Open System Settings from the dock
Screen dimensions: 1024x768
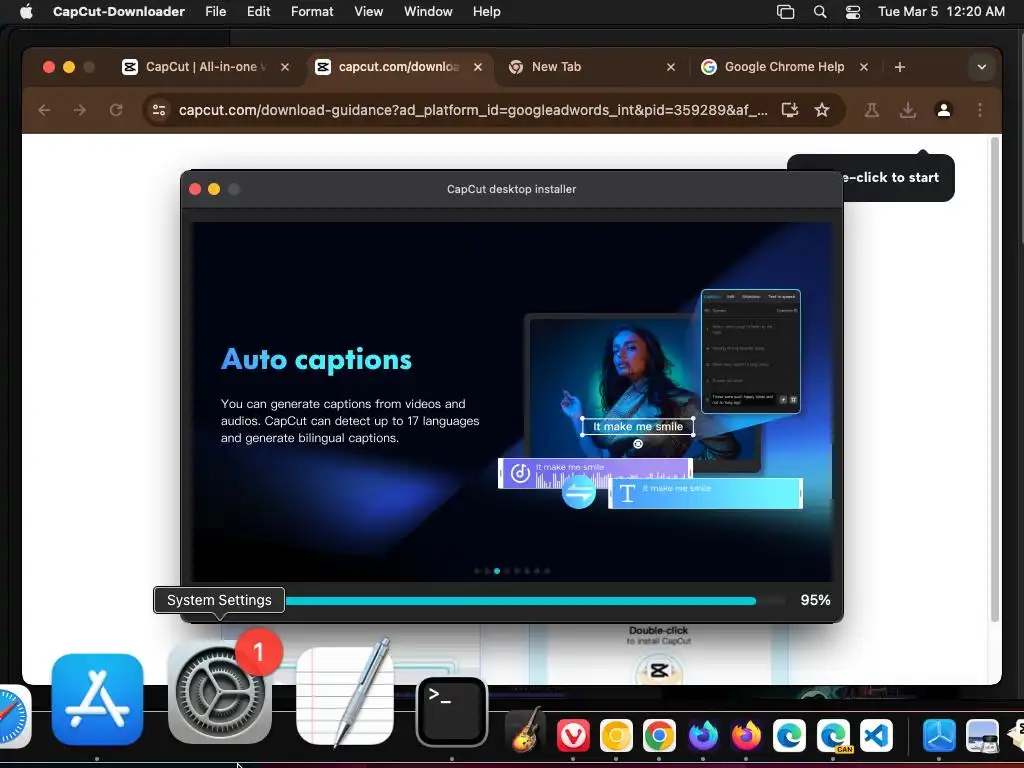pyautogui.click(x=219, y=694)
